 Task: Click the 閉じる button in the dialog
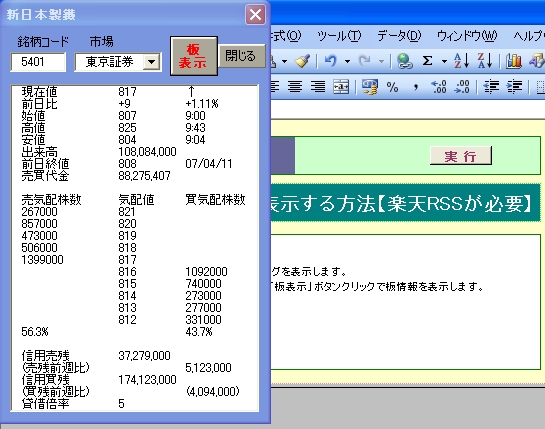[242, 56]
